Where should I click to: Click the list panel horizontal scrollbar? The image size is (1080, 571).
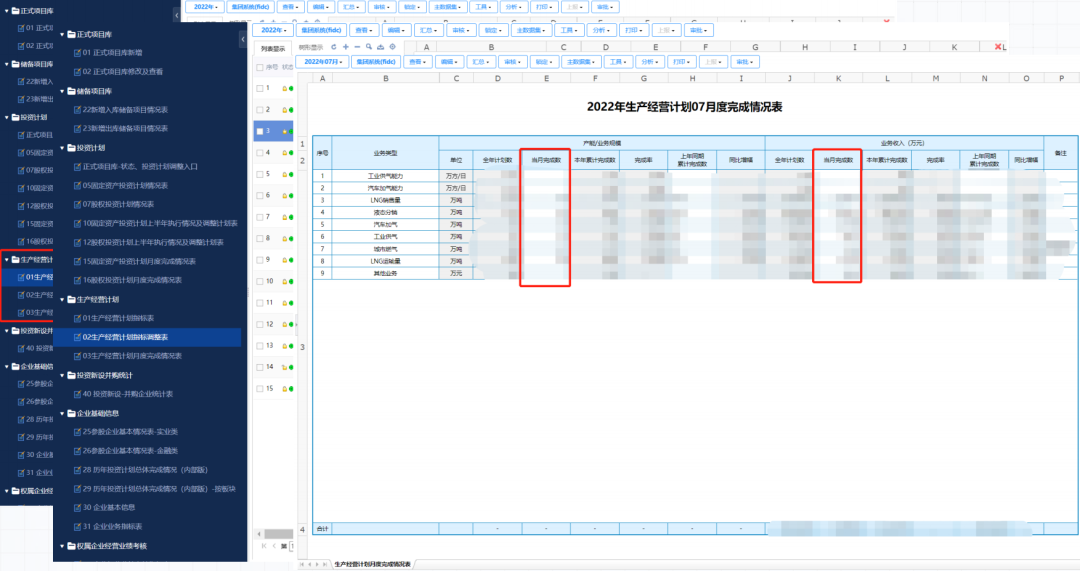(x=278, y=534)
